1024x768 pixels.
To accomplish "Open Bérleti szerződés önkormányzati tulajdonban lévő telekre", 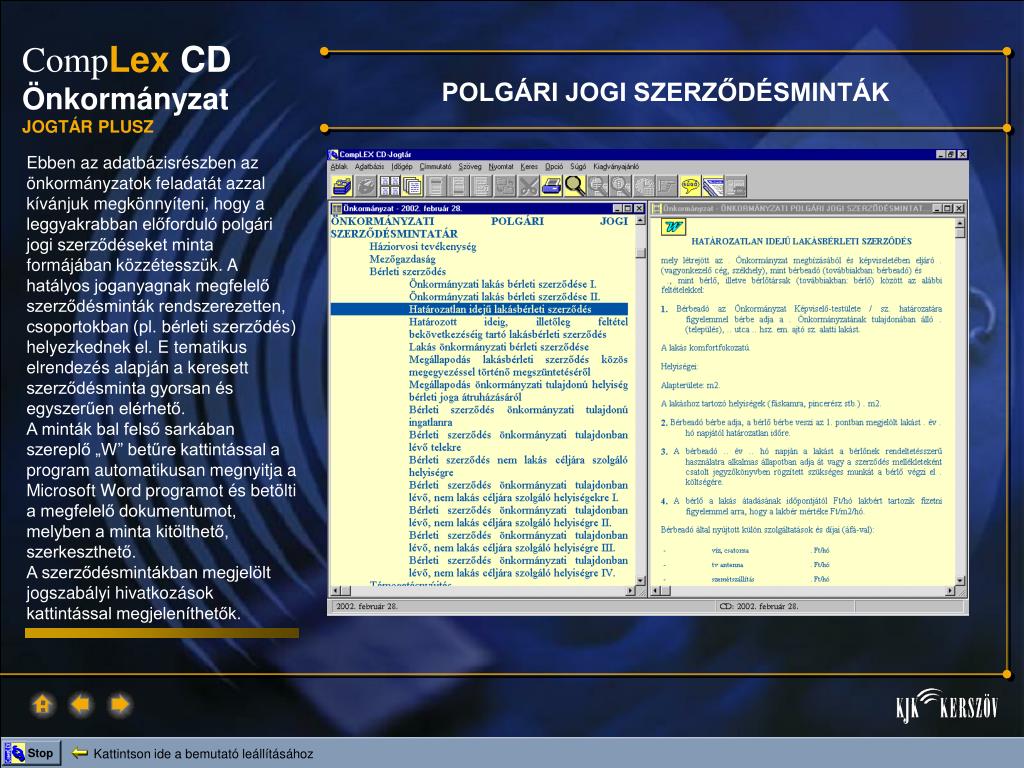I will click(518, 441).
